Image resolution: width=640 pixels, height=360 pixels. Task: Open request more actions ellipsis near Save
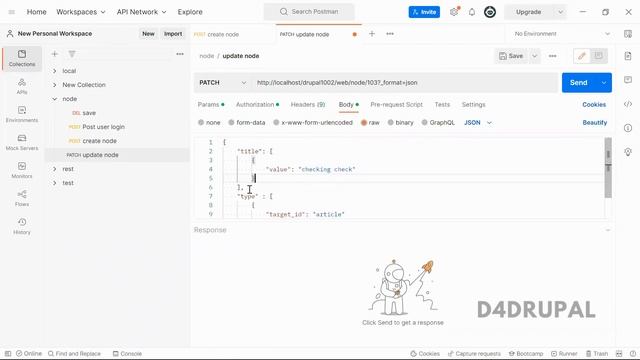552,56
